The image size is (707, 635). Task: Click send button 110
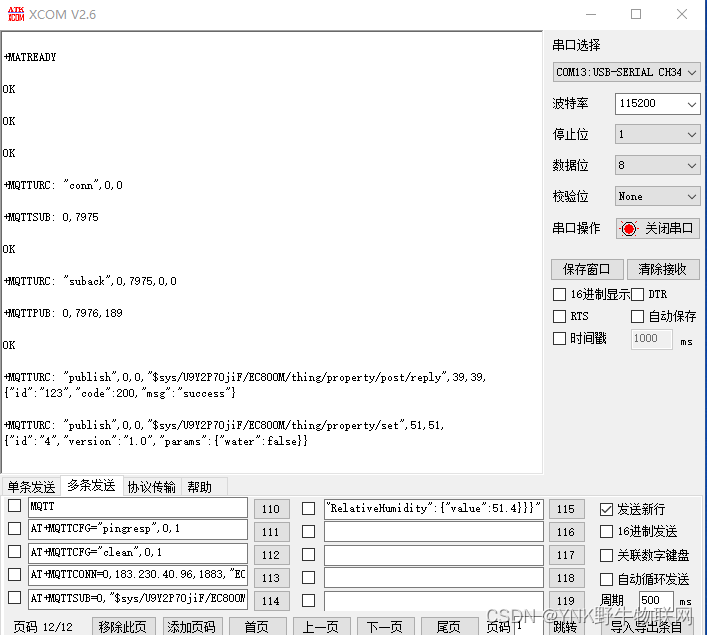tap(271, 509)
